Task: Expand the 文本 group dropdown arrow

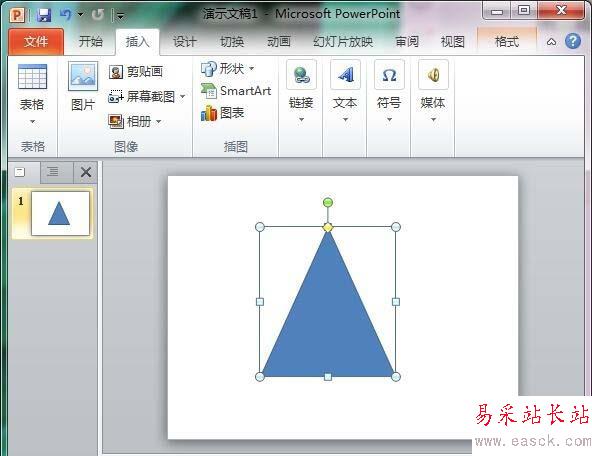Action: click(345, 120)
